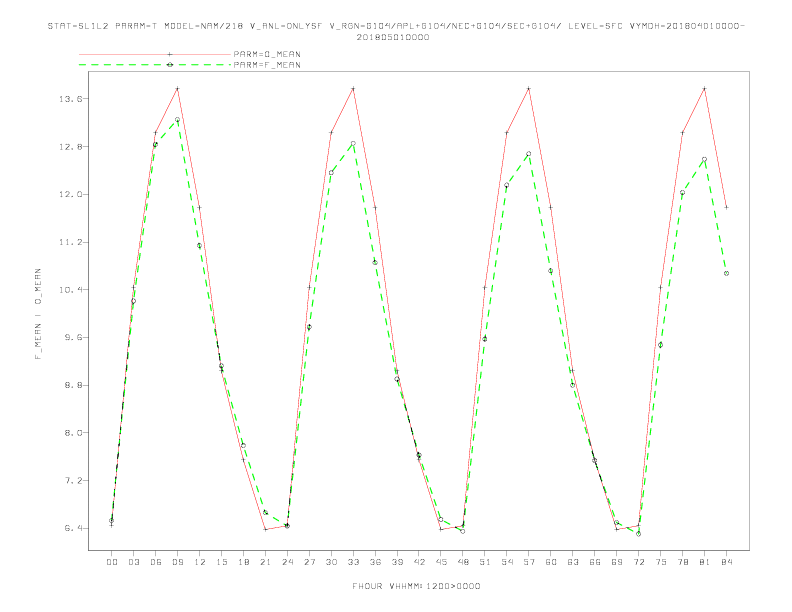Click O_MEAN plus peak point at hour 33
792x612 pixels.
(353, 89)
